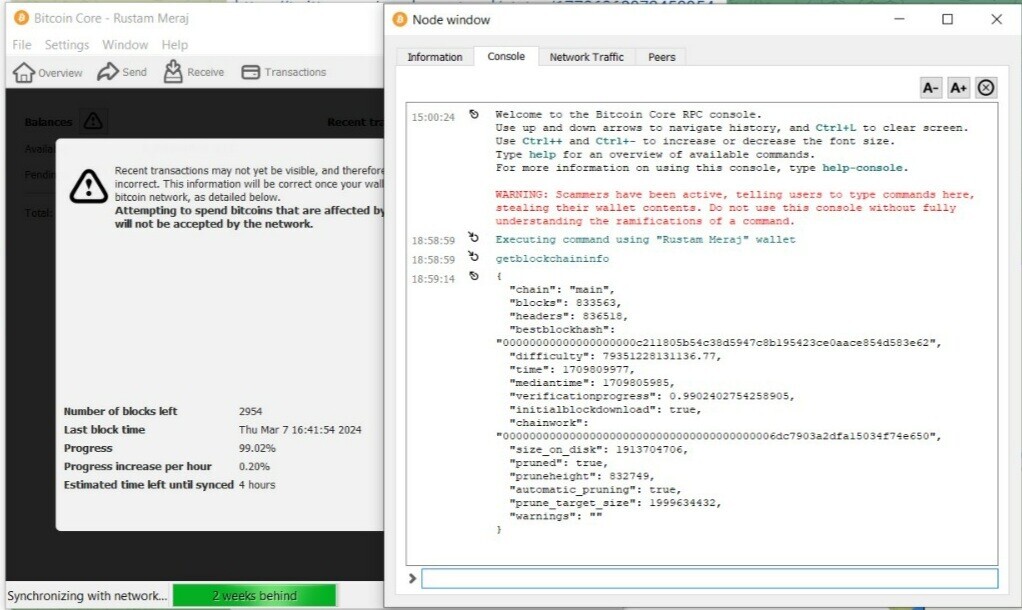Viewport: 1022px width, 610px height.
Task: Open the Send page arrow icon
Action: [x=108, y=72]
